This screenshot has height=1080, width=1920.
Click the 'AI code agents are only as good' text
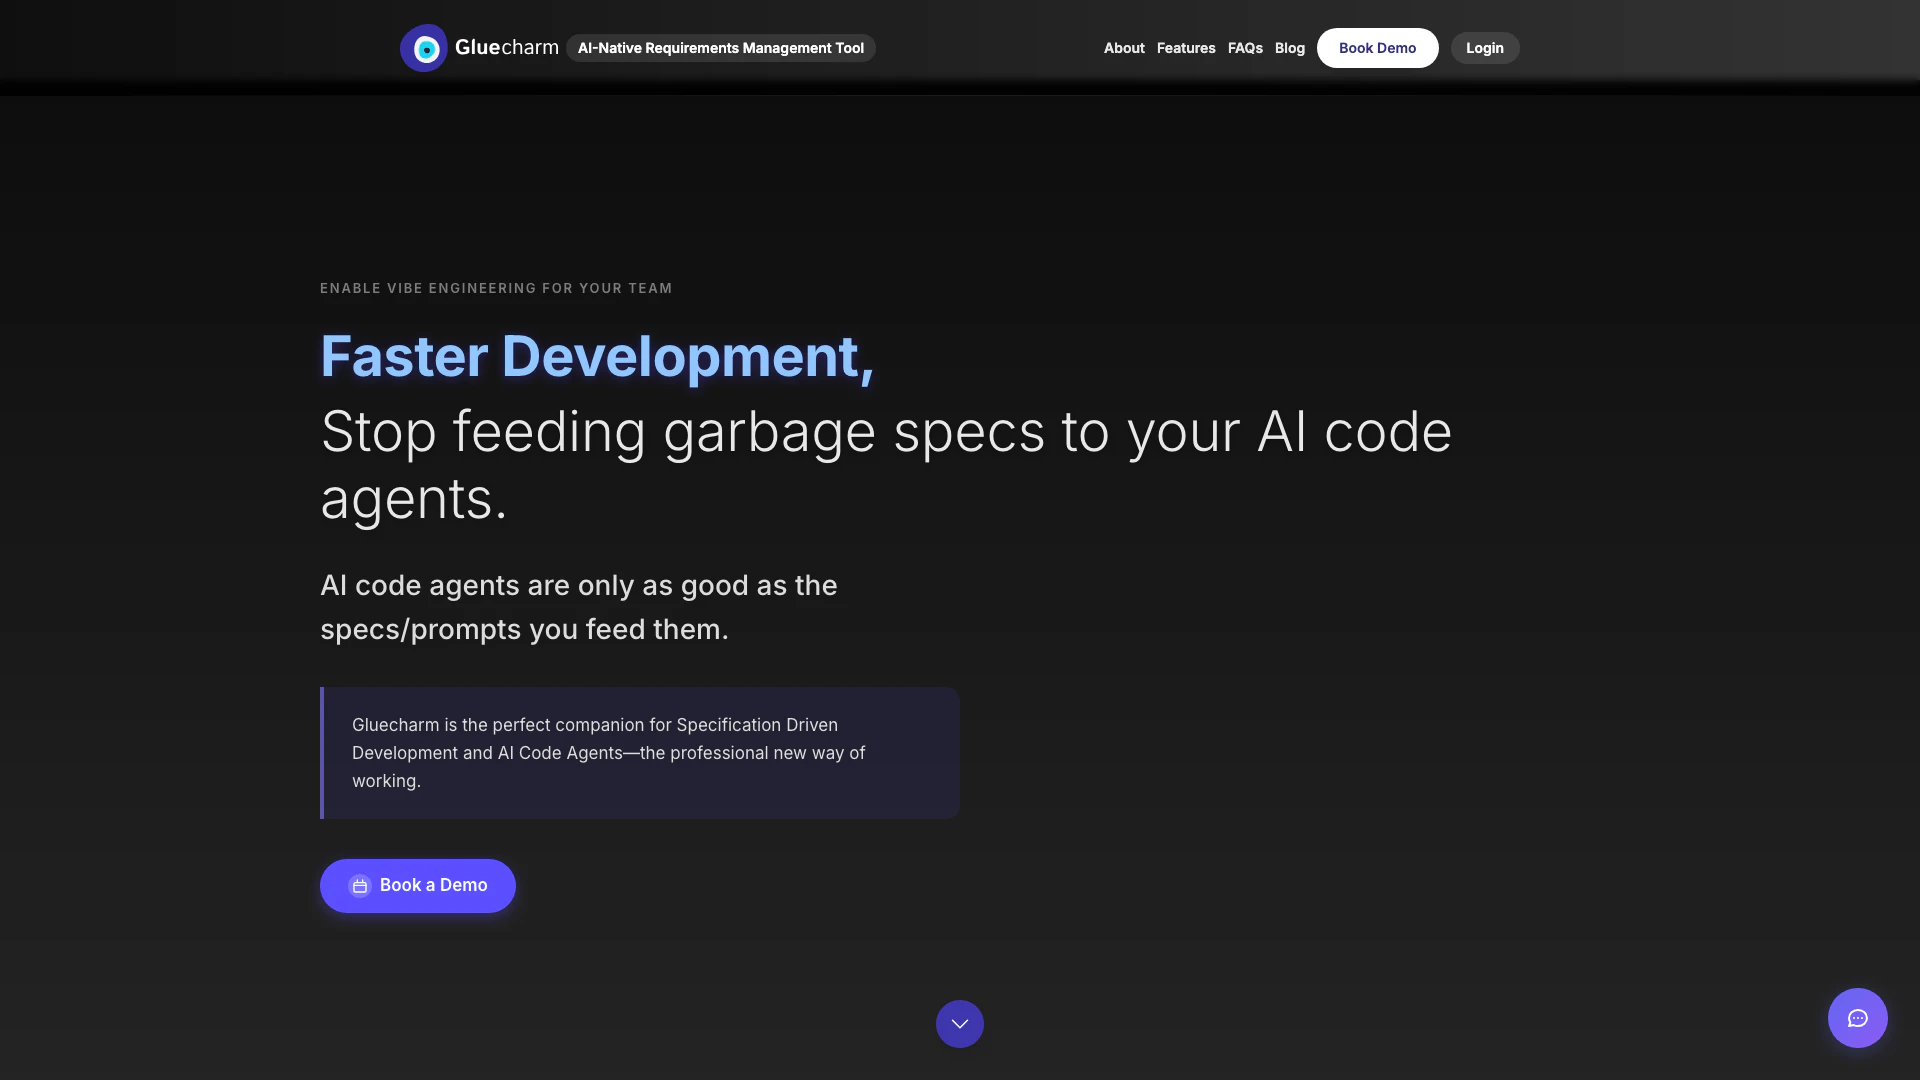(x=578, y=586)
